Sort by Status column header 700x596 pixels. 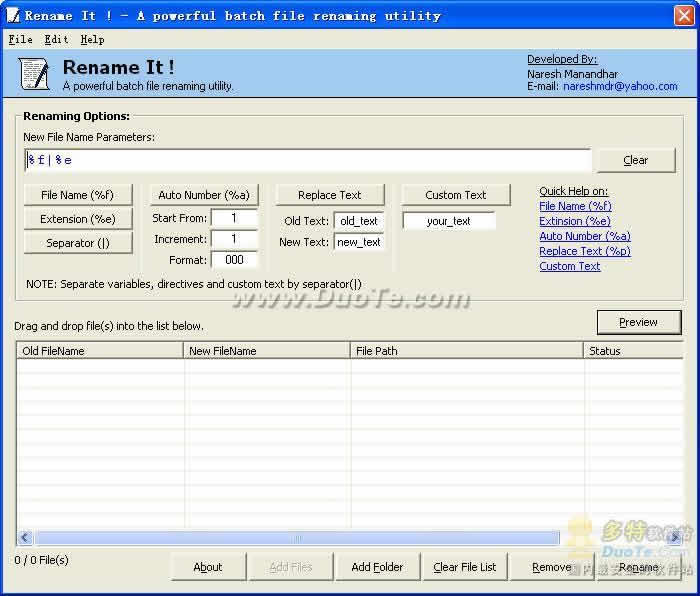633,351
